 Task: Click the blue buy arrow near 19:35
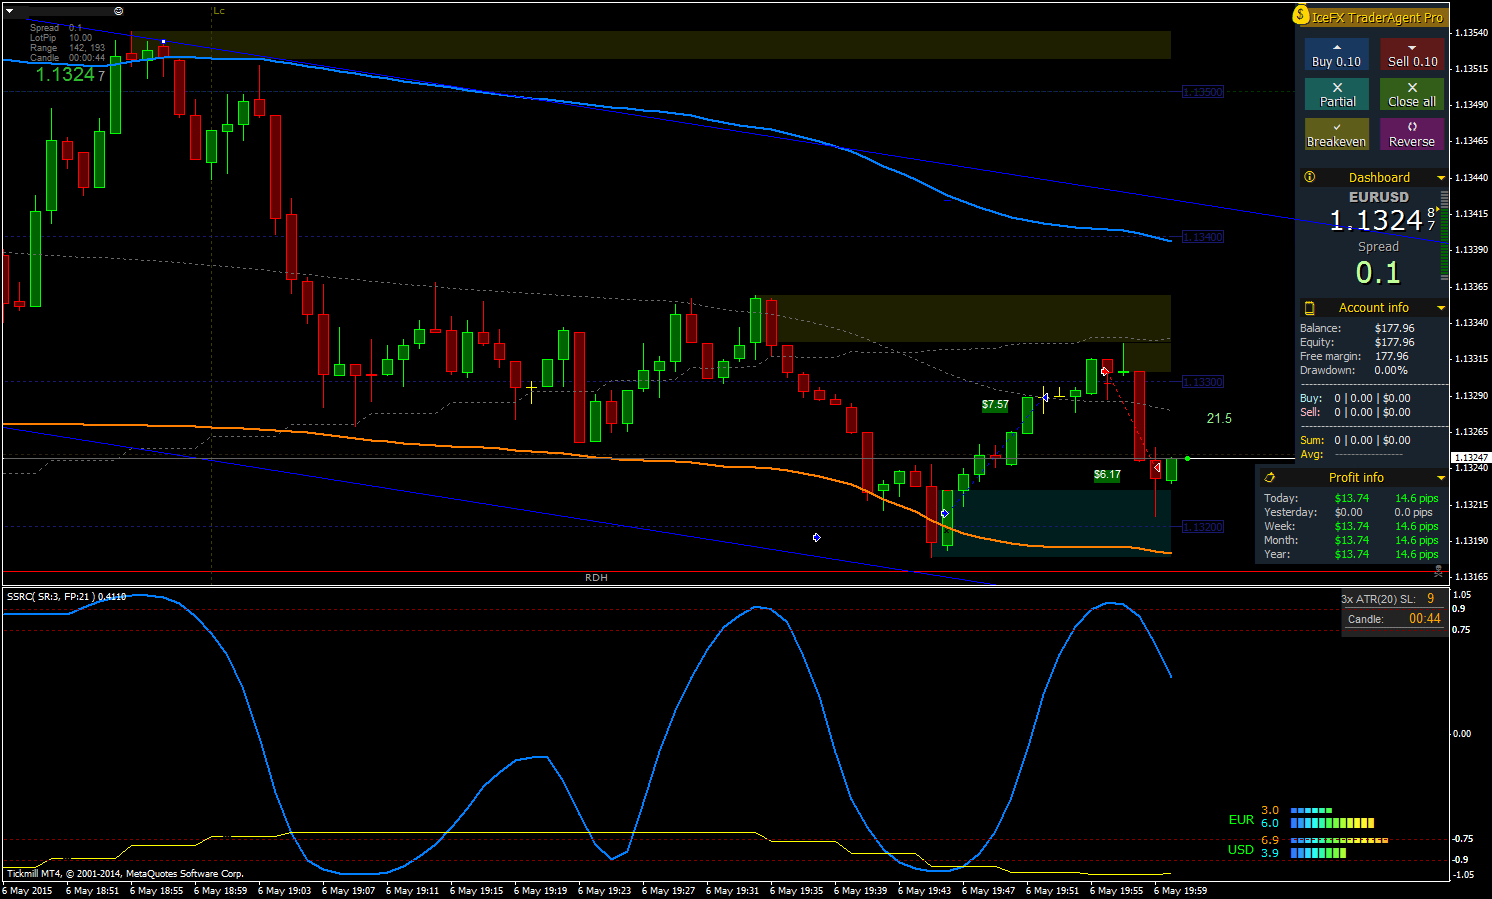pos(816,538)
